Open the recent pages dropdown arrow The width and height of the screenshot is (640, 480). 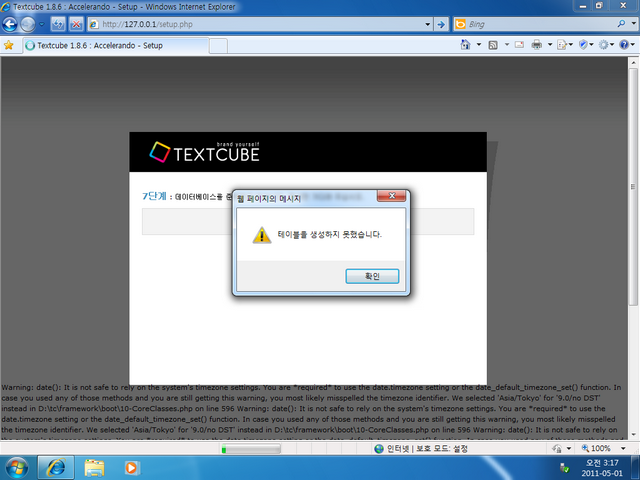click(41, 24)
